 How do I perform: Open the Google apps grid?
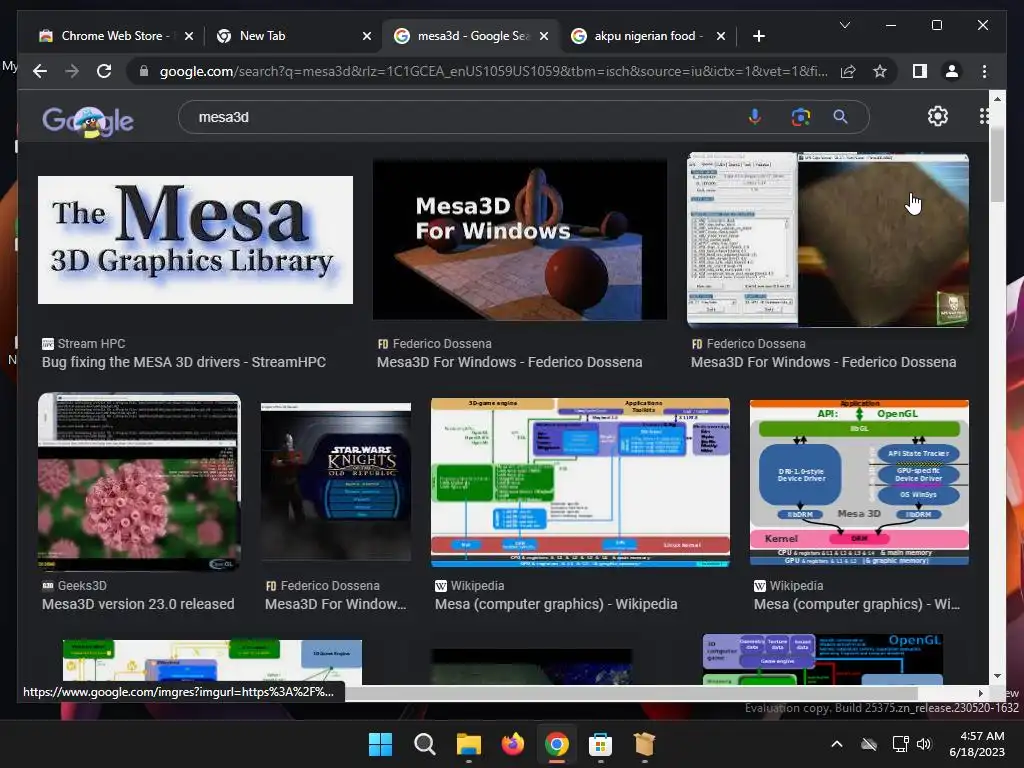pyautogui.click(x=984, y=116)
